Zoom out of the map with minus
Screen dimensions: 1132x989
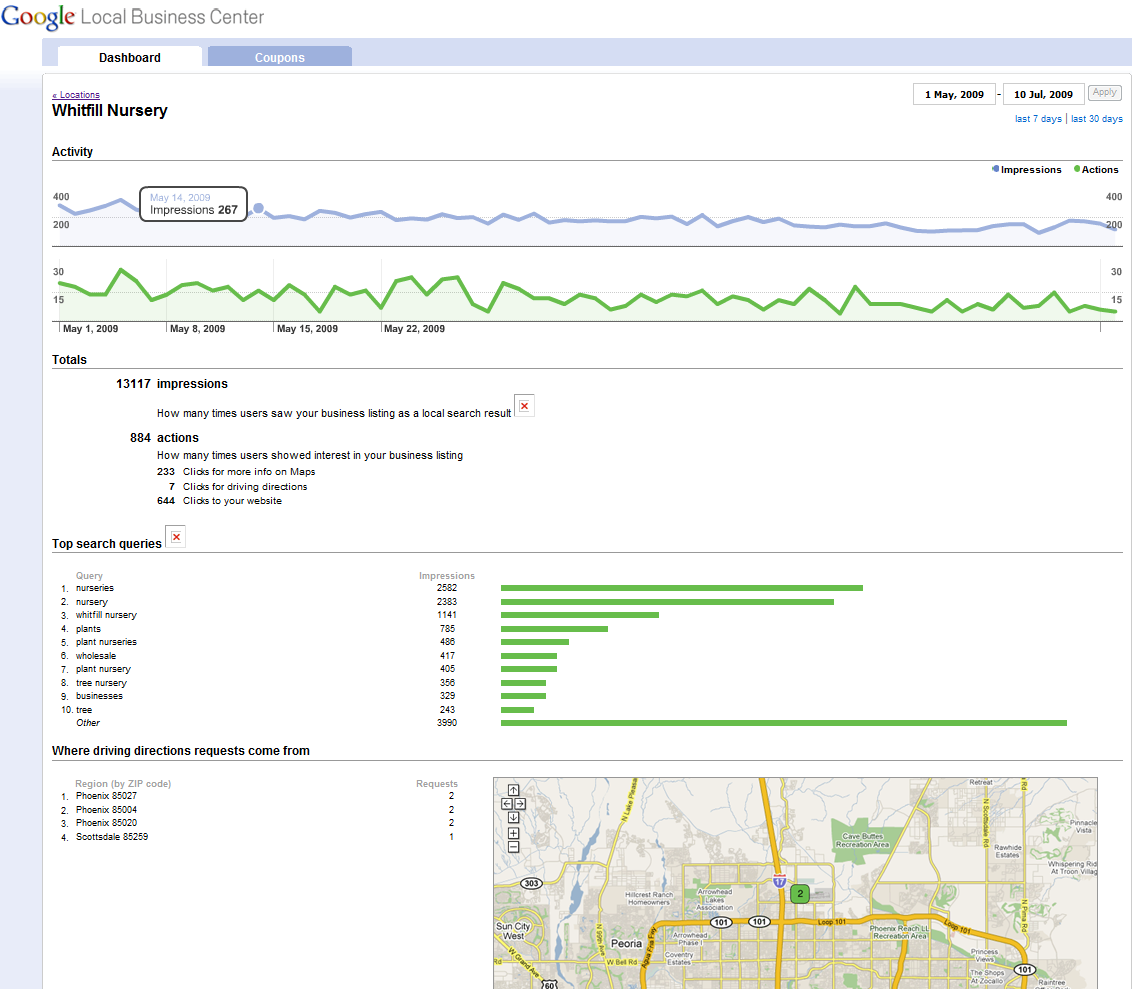[513, 847]
